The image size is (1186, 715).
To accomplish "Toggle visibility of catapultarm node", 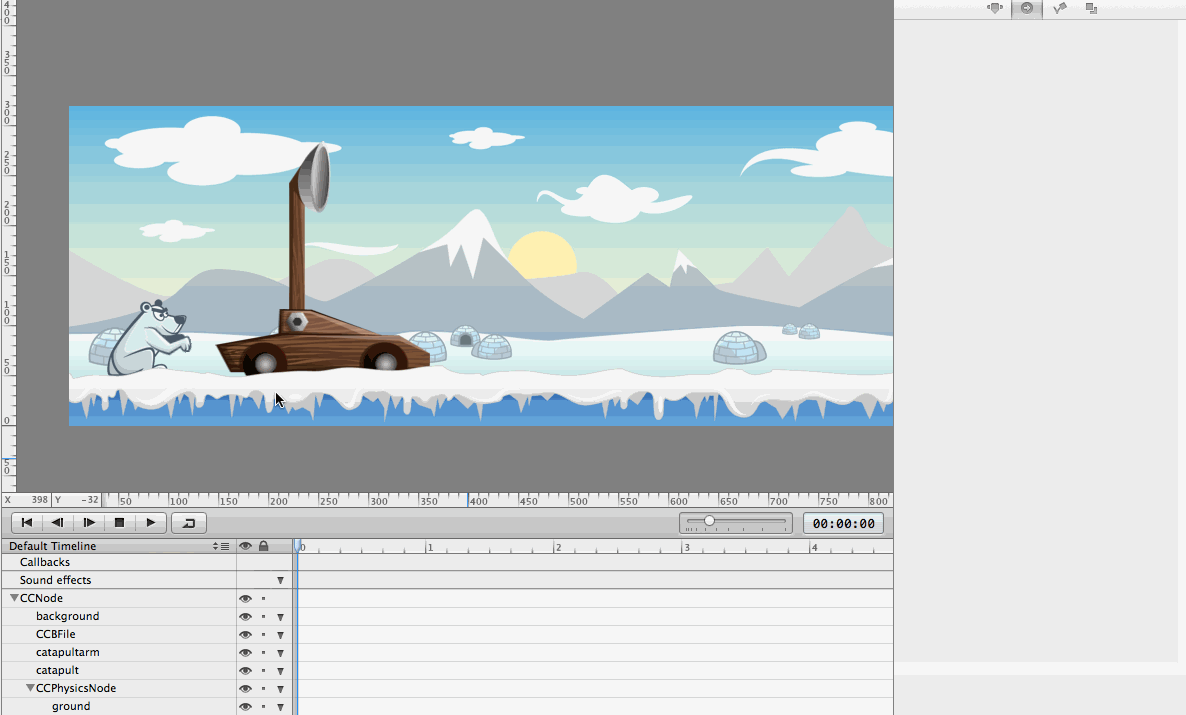I will pos(245,653).
